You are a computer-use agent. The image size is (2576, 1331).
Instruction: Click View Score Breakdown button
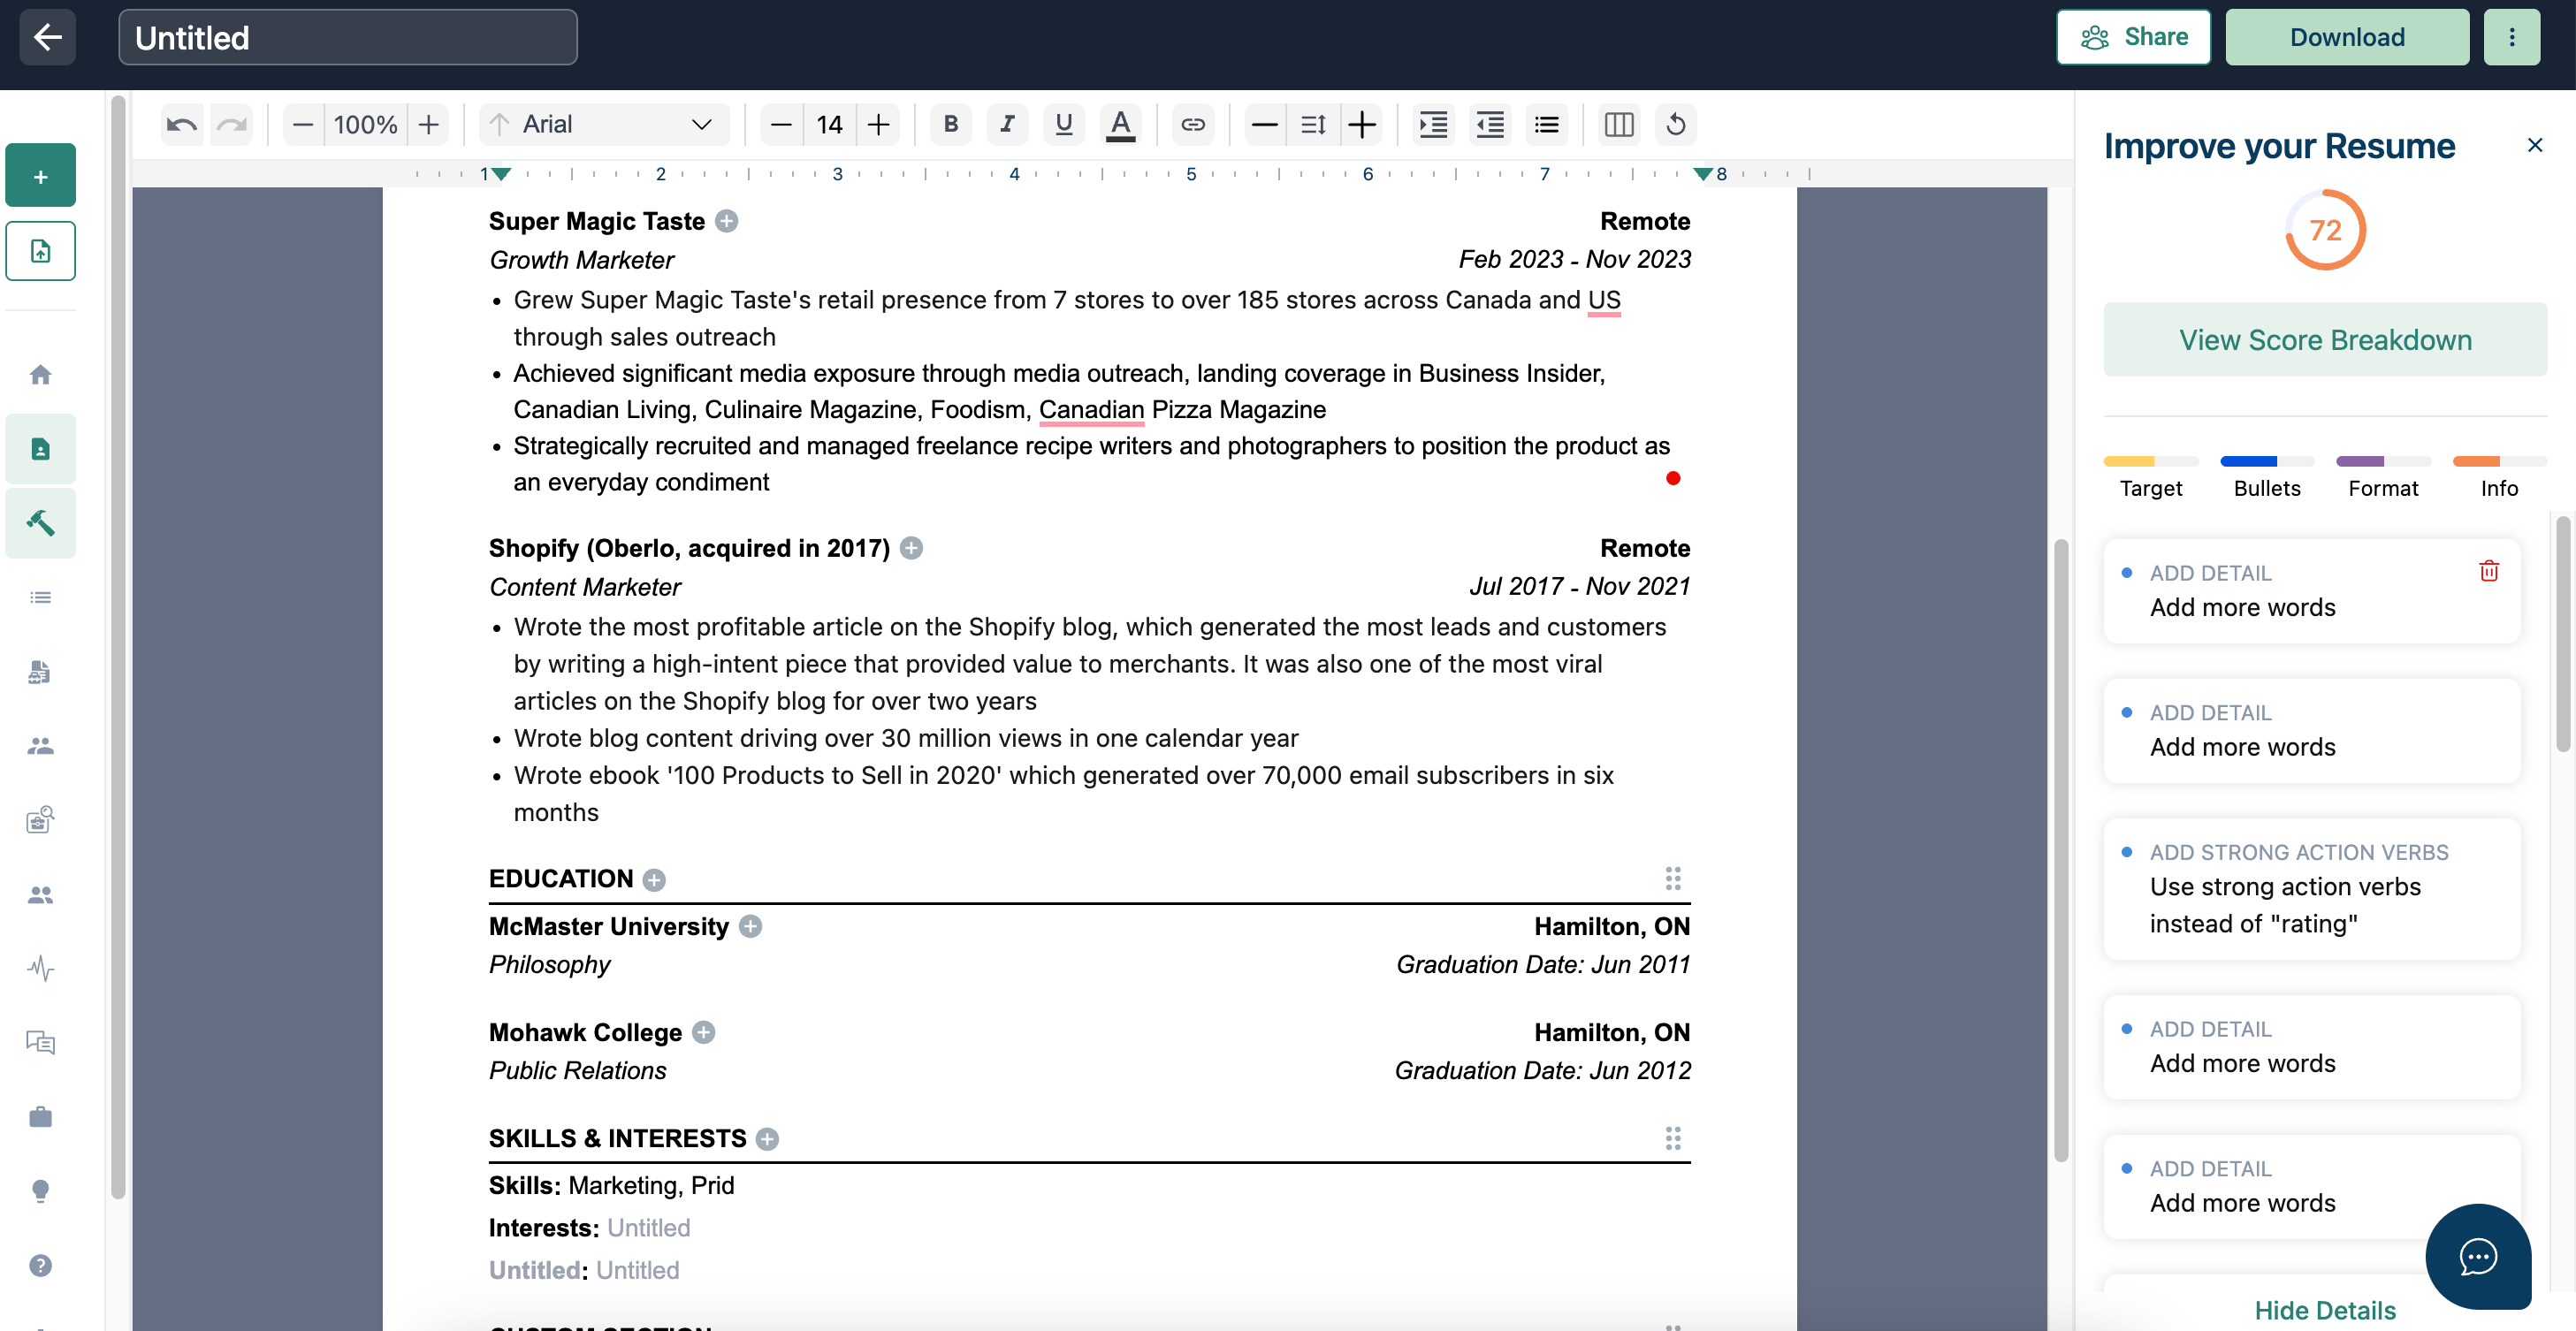(x=2324, y=340)
